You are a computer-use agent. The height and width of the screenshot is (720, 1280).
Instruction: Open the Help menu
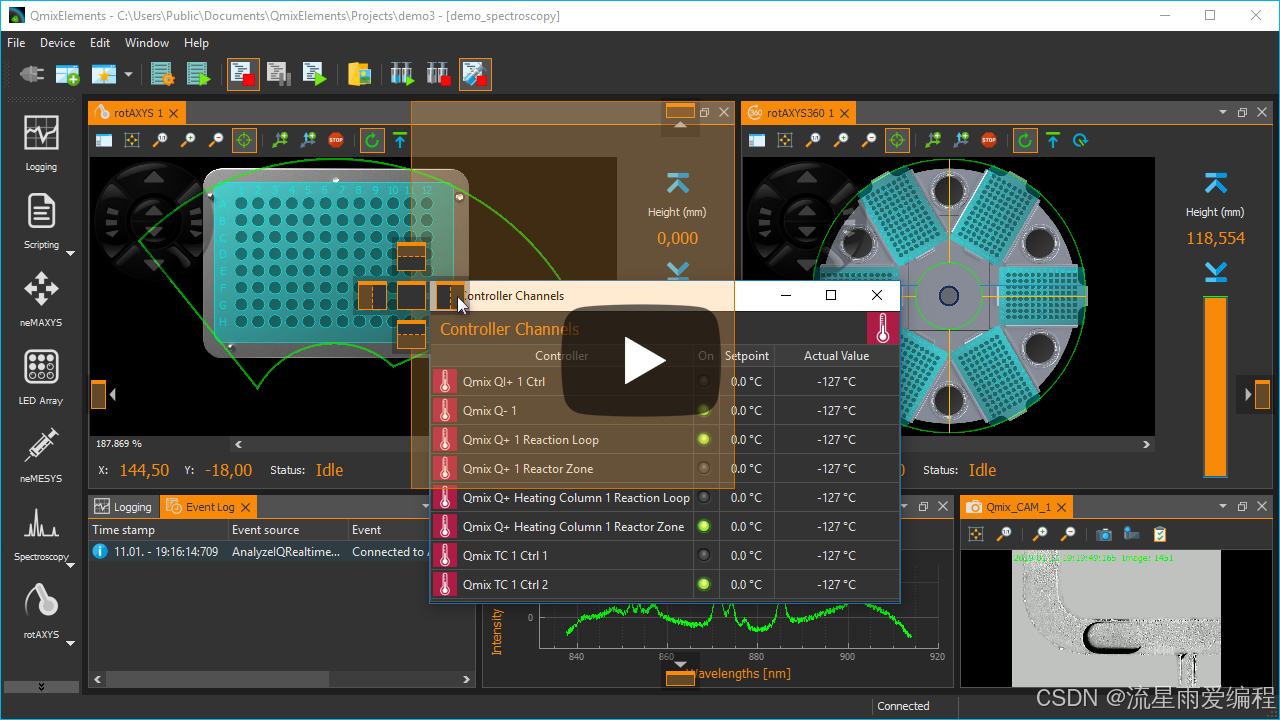tap(196, 43)
